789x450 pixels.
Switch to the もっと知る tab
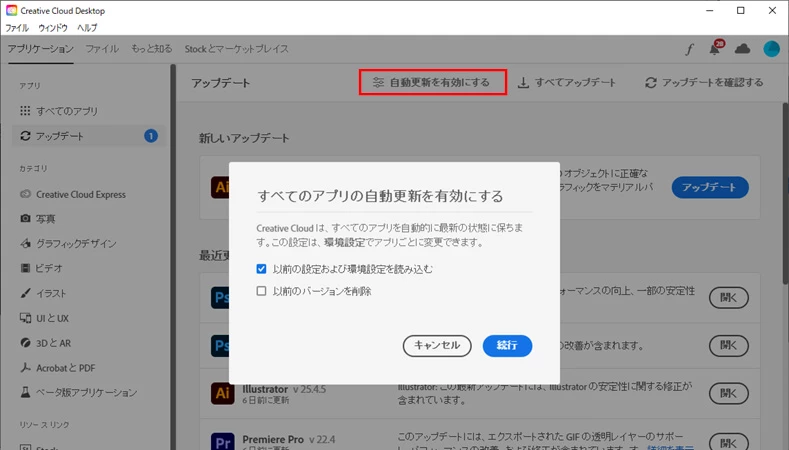[x=151, y=49]
